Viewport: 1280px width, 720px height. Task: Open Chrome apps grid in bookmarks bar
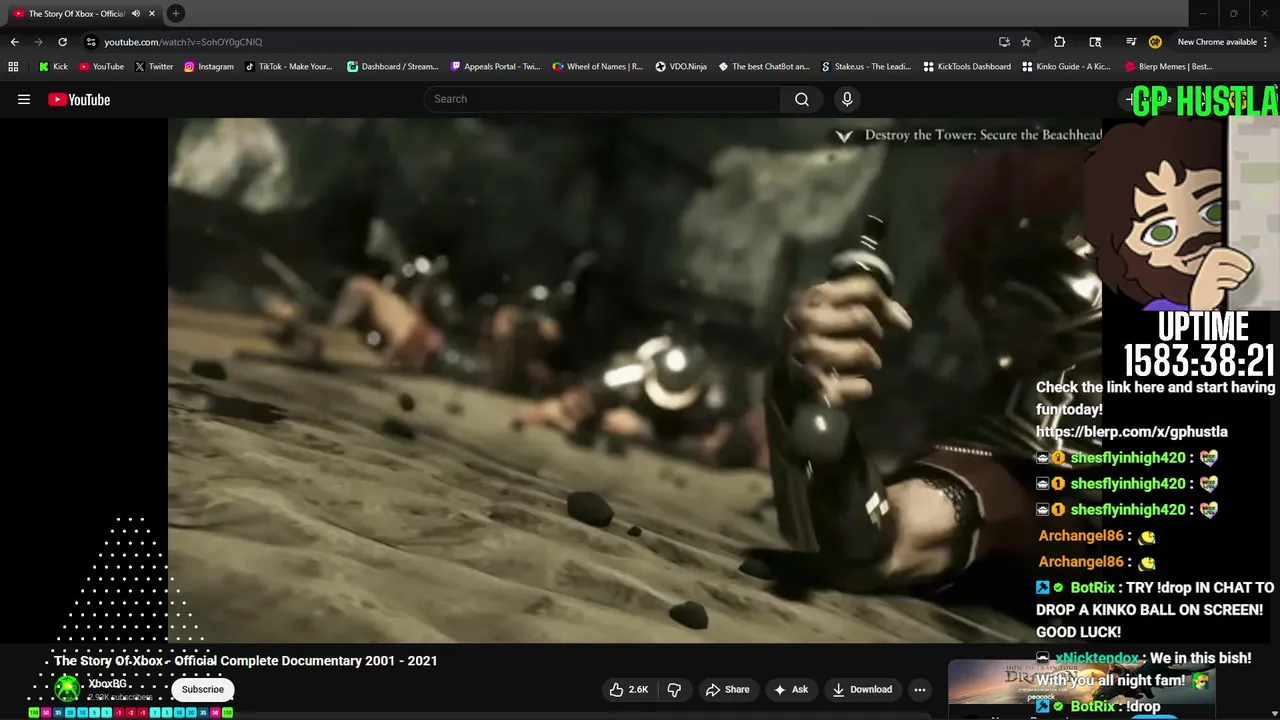tap(13, 67)
